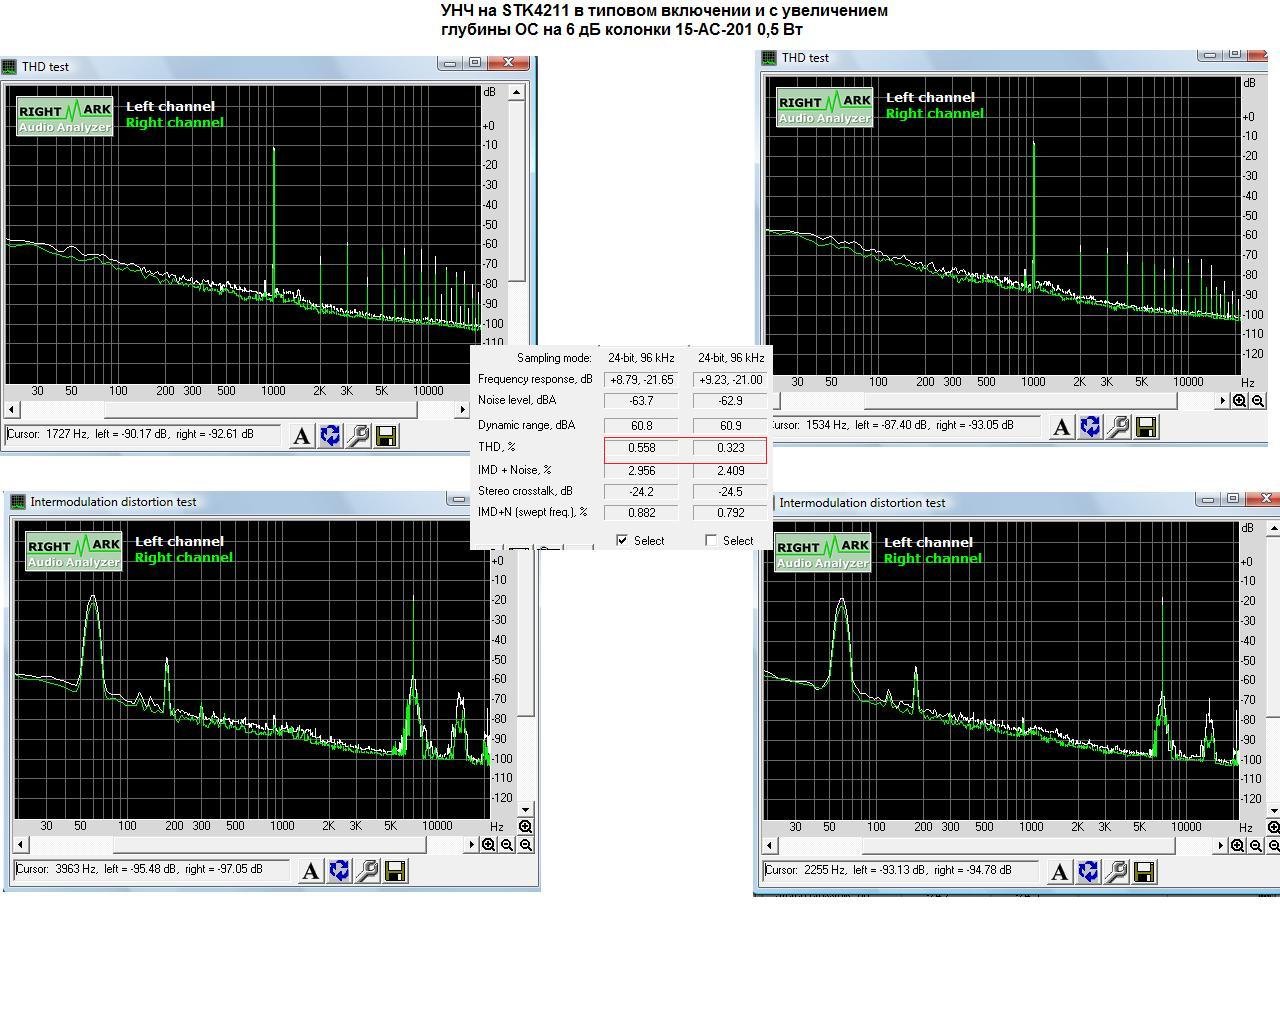Click the text label 'A' icon in top-right THD window
This screenshot has width=1280, height=1024.
(1062, 427)
